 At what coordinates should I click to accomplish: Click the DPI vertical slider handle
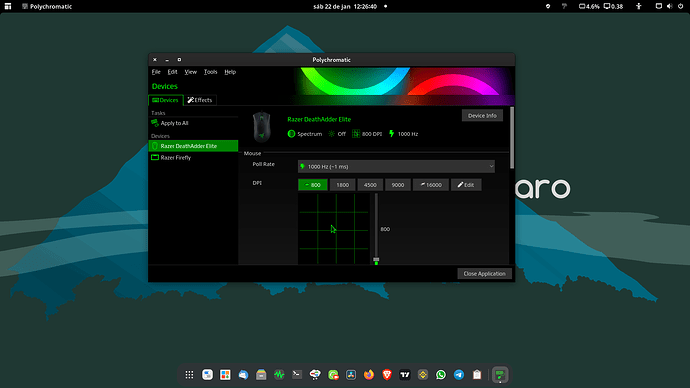(376, 260)
